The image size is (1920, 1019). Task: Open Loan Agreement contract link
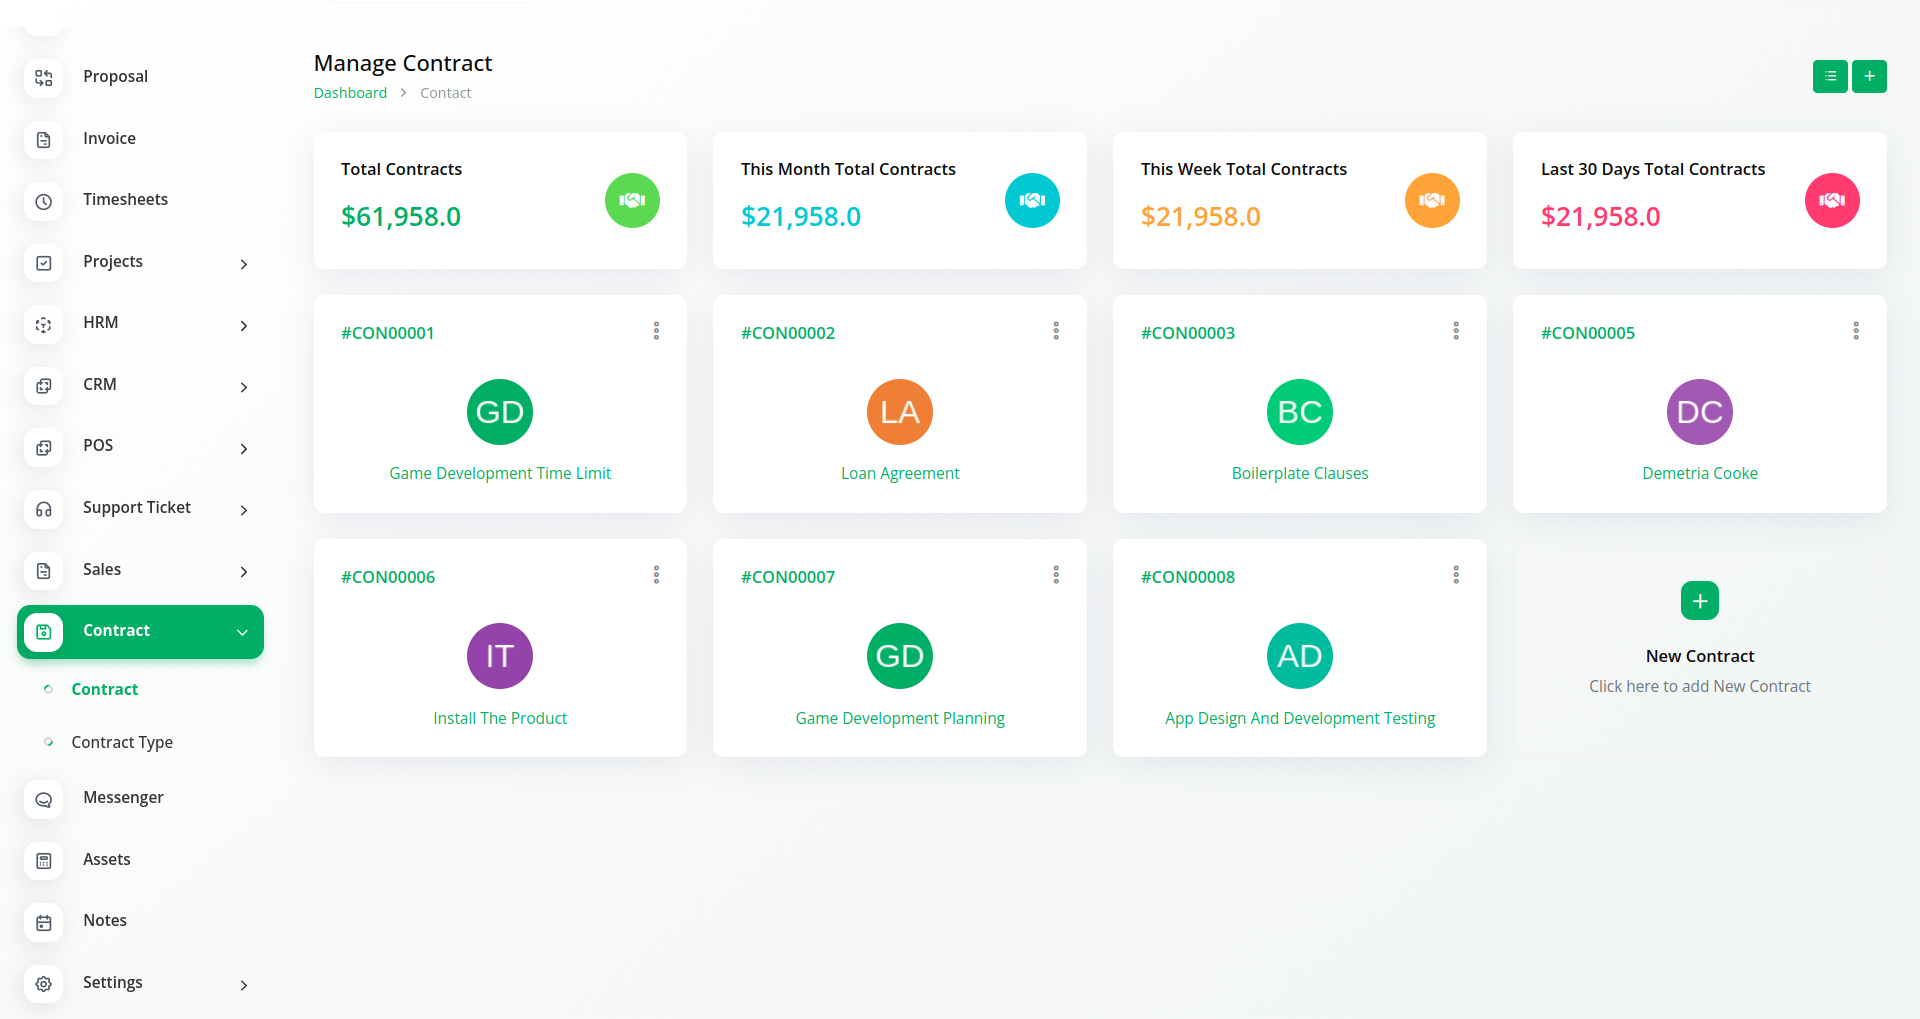(x=899, y=474)
